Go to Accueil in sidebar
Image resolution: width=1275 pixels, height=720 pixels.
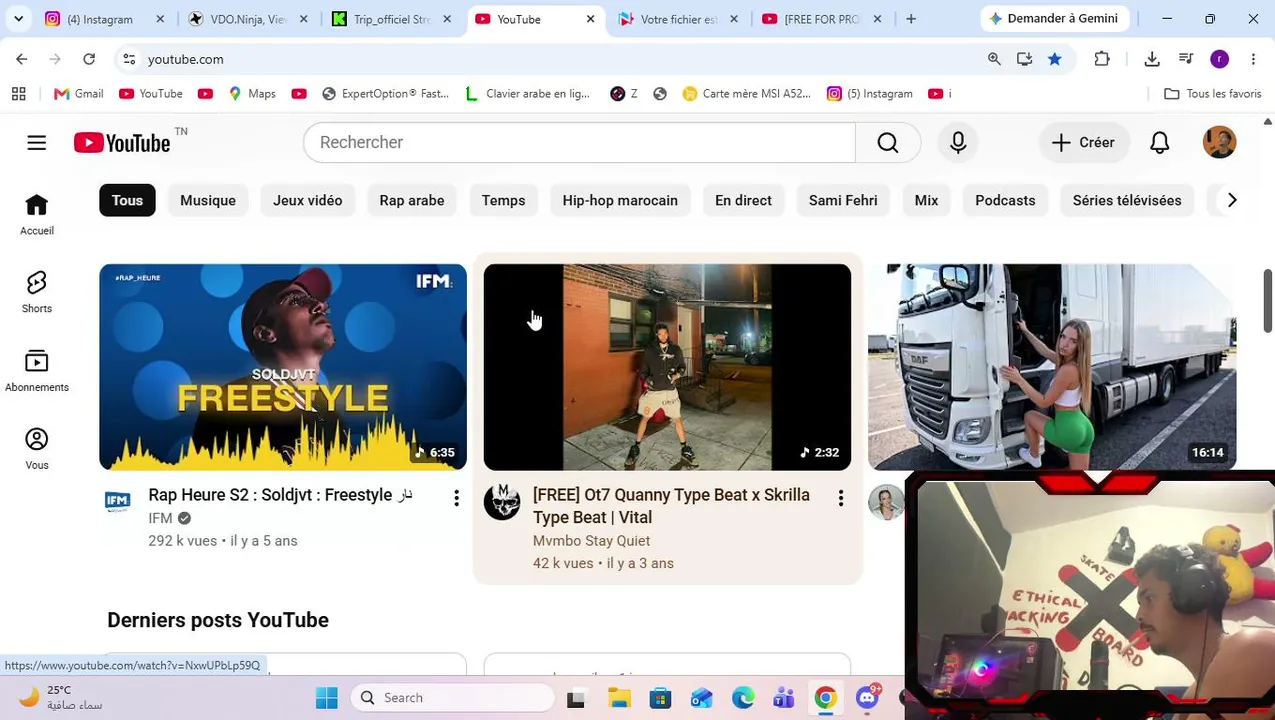click(37, 214)
